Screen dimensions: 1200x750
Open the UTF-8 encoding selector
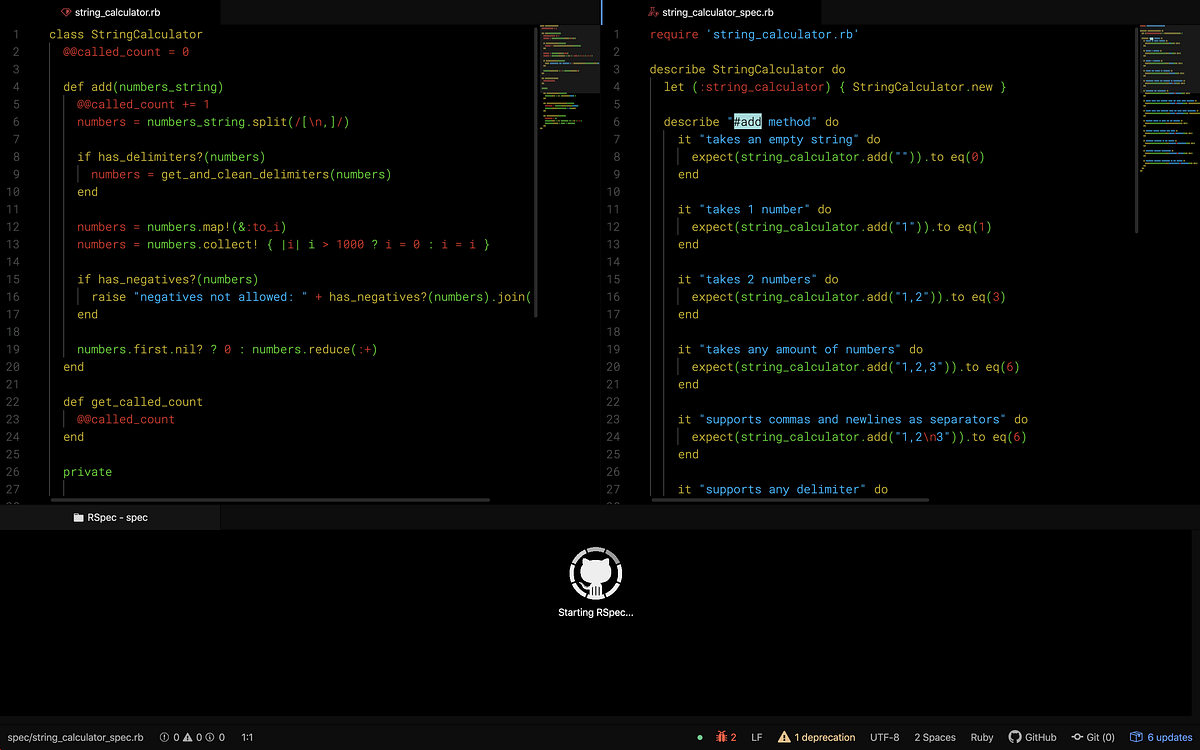coord(884,737)
